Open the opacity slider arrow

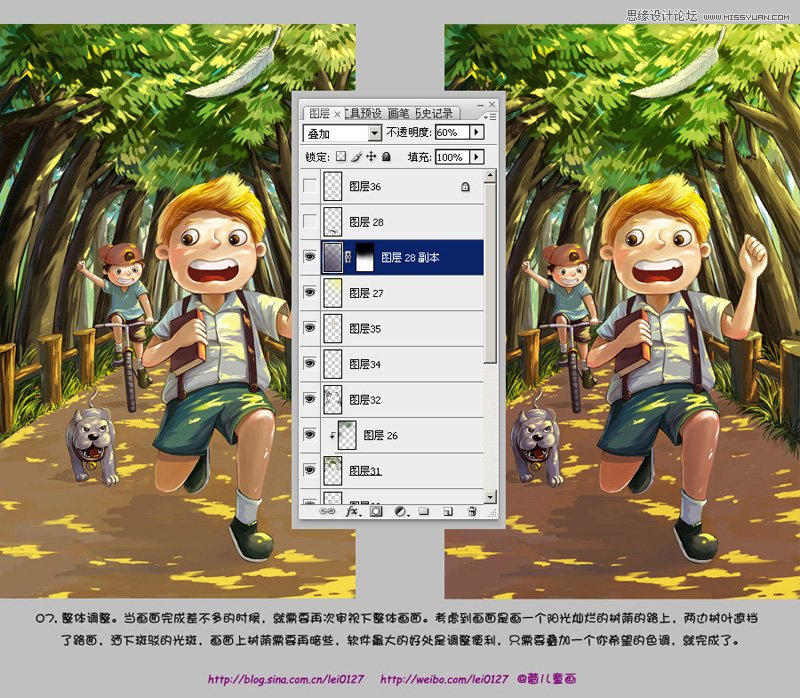(474, 132)
